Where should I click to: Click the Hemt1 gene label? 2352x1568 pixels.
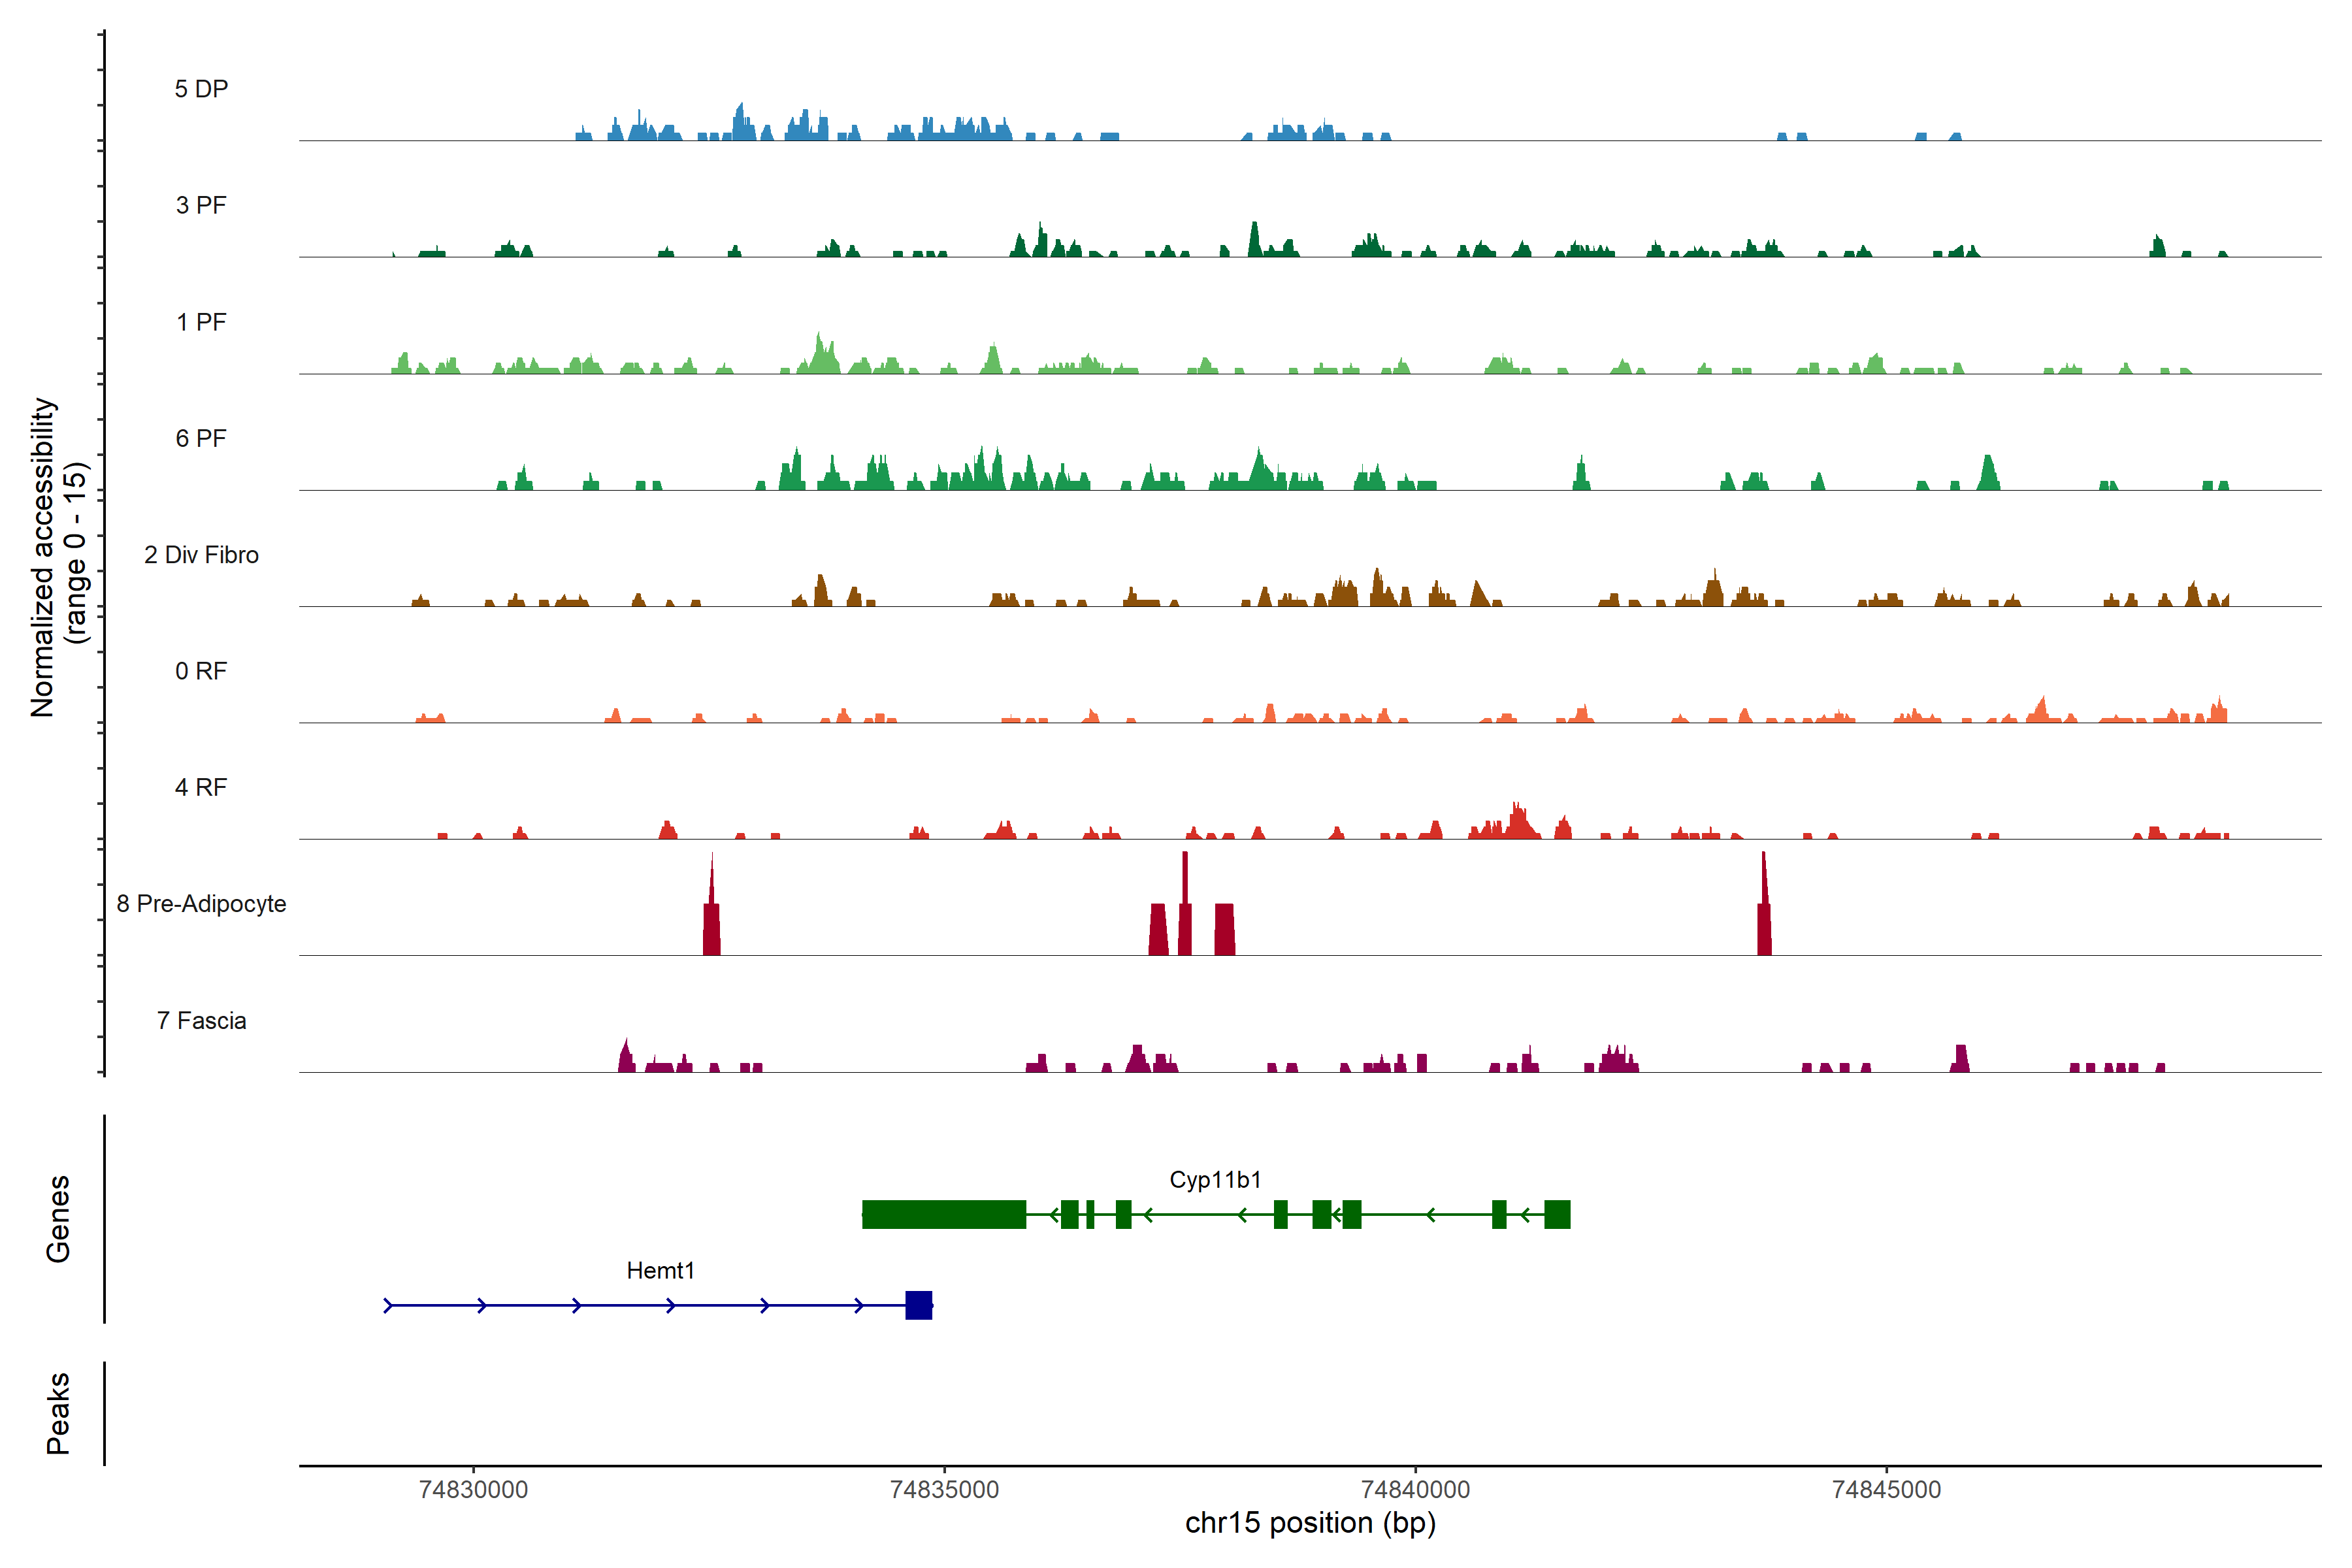point(660,1270)
